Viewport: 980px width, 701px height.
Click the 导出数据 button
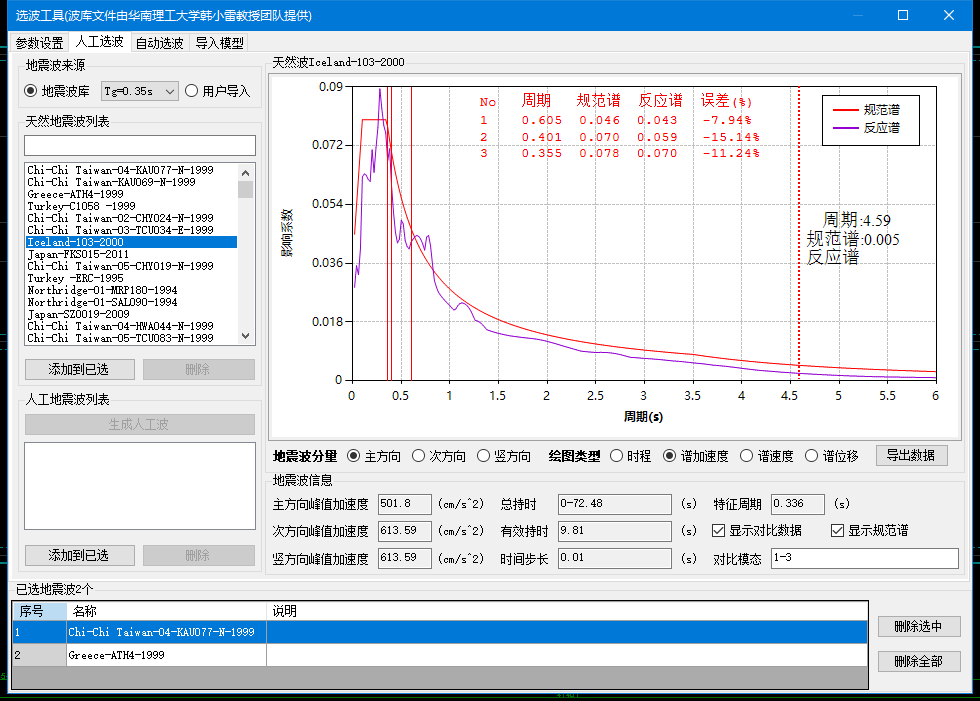(x=911, y=455)
